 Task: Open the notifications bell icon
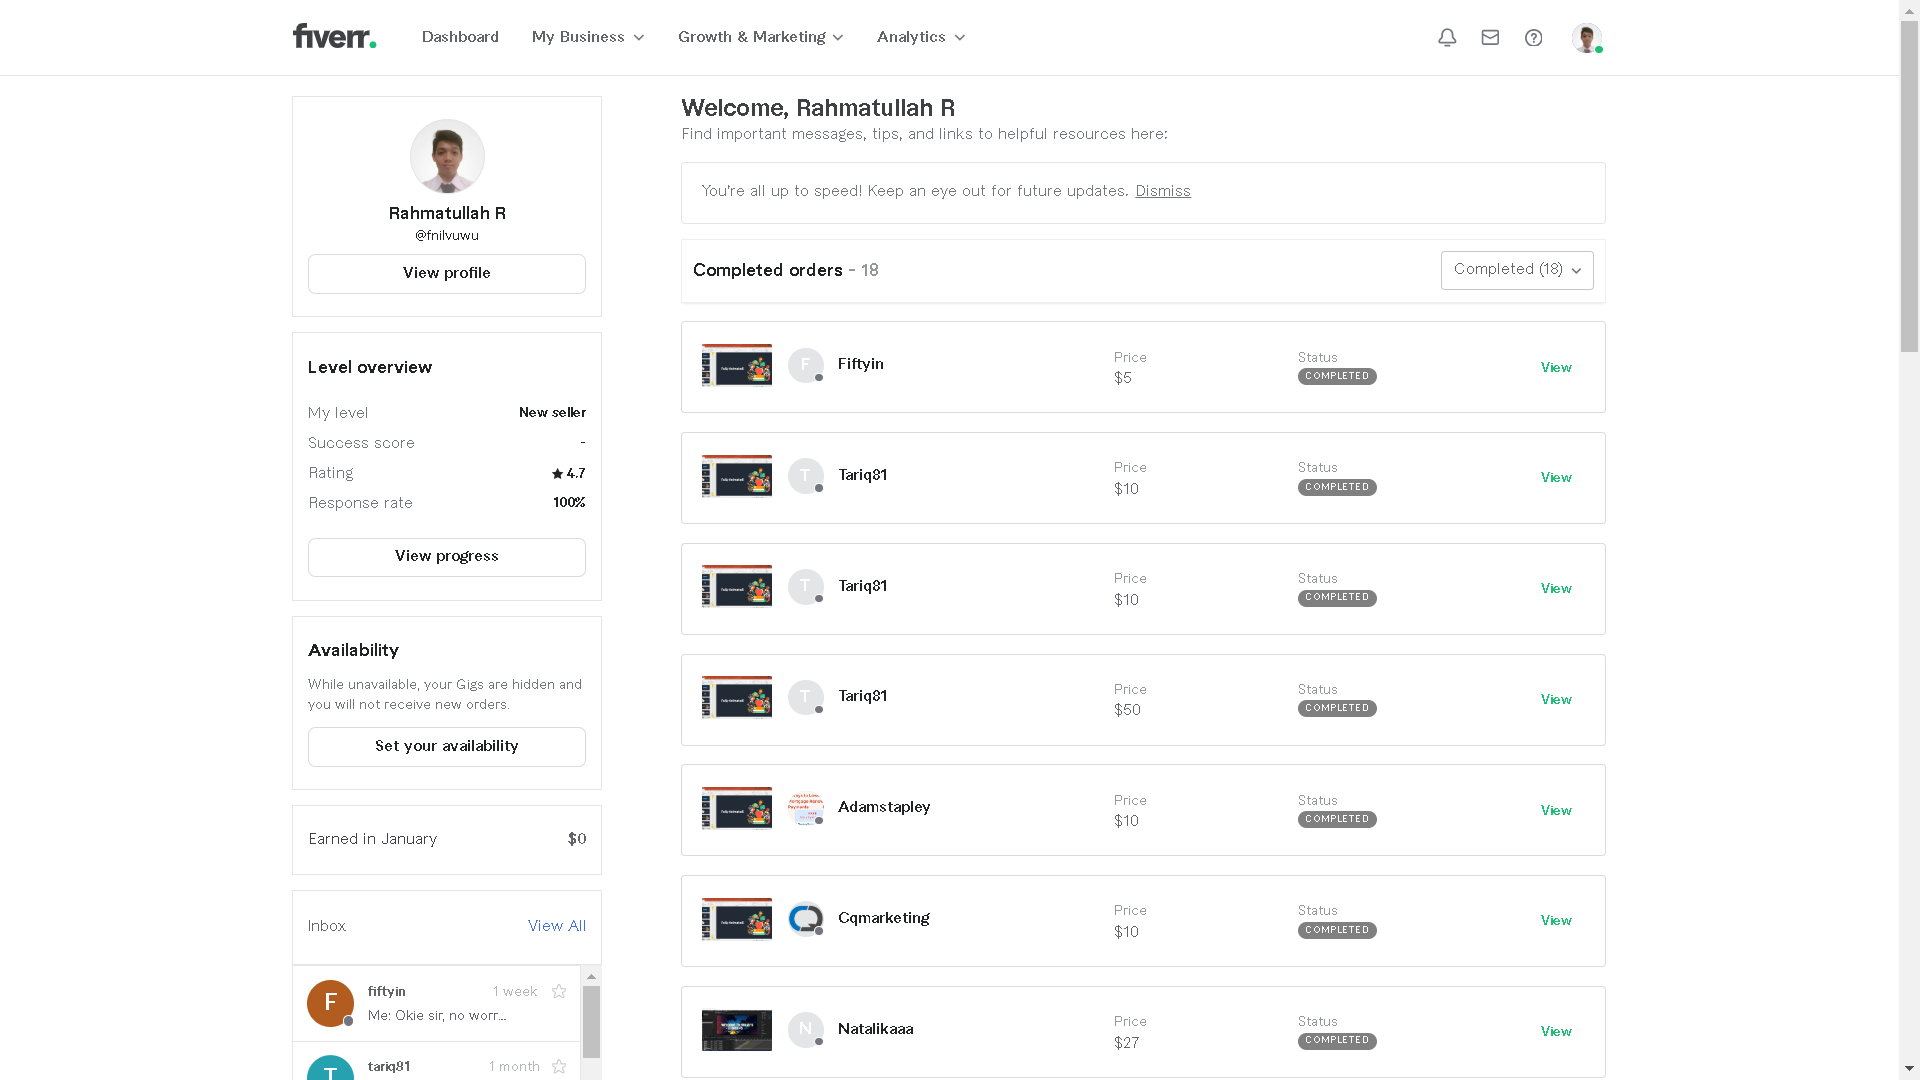click(x=1447, y=38)
